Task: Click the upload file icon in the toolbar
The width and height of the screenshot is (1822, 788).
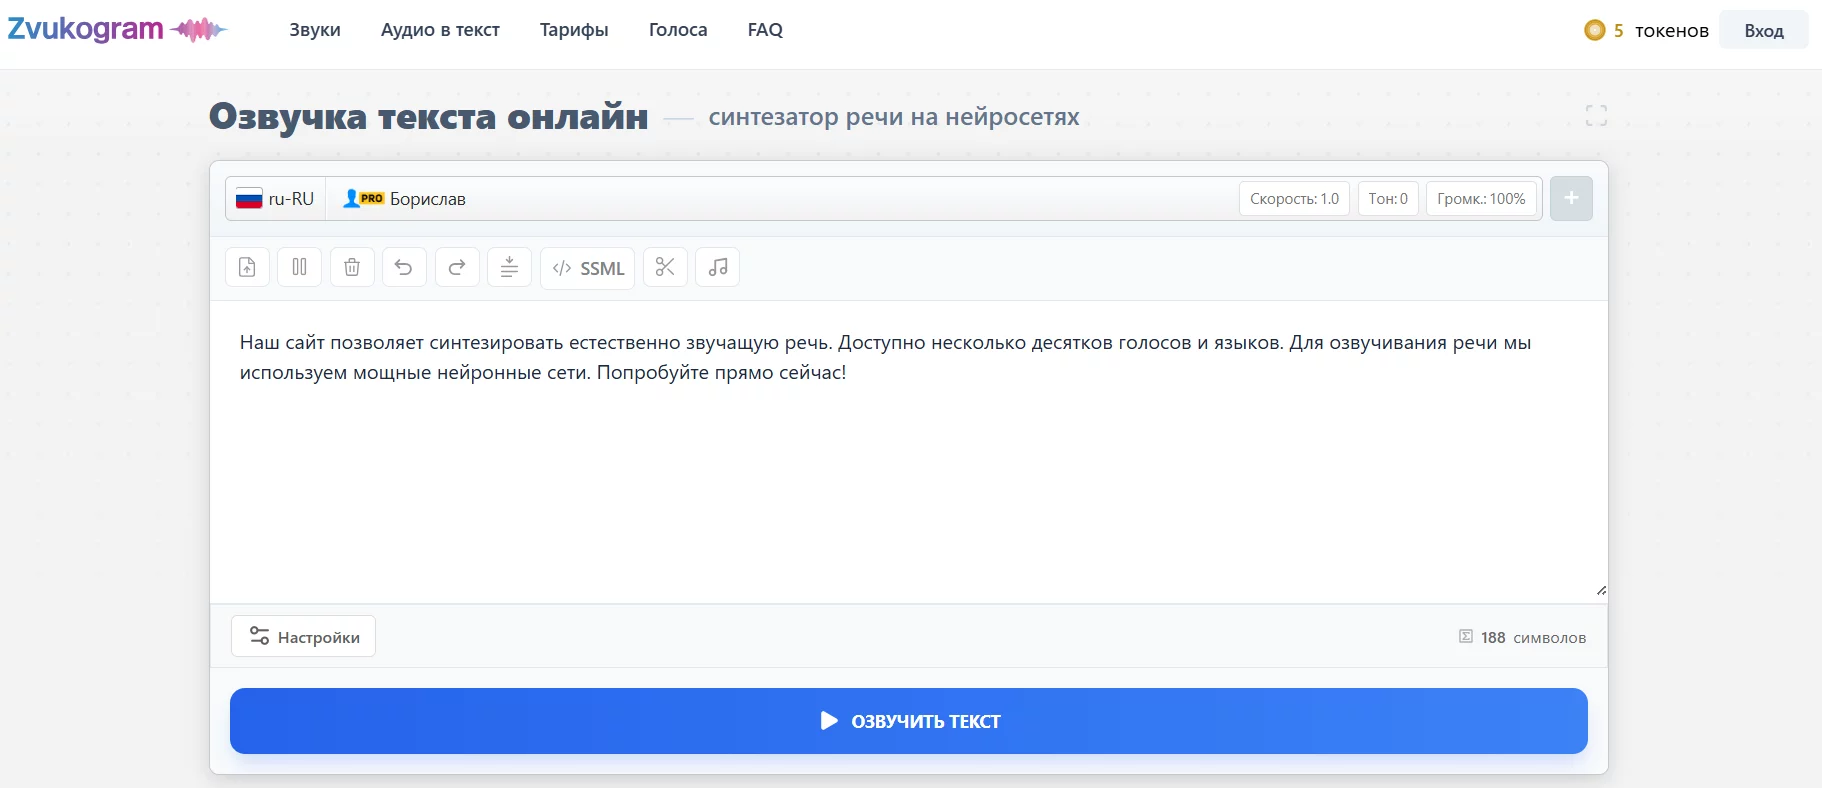Action: (x=247, y=268)
